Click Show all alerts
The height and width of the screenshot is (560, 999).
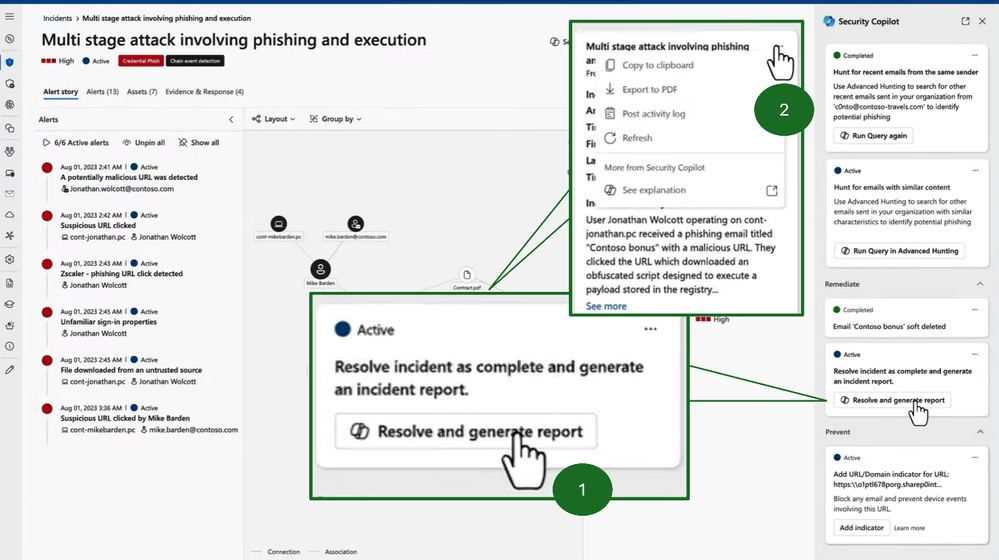tap(199, 143)
